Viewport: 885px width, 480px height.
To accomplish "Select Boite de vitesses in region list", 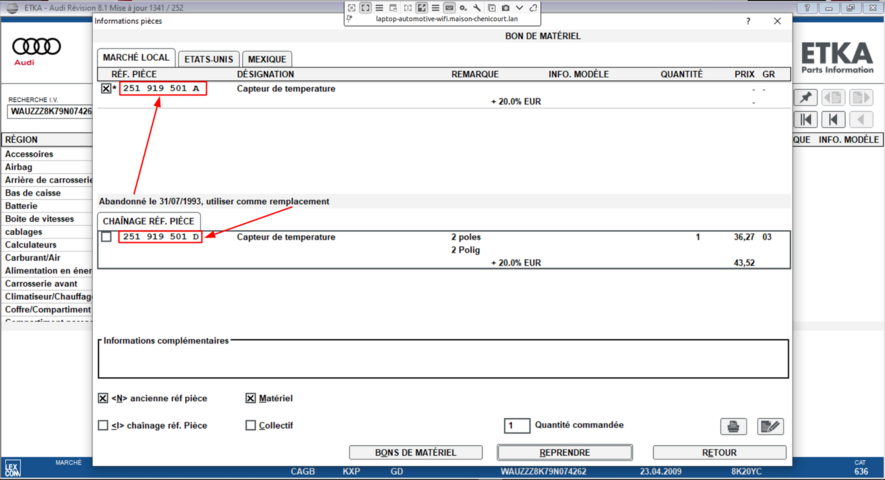I will pyautogui.click(x=40, y=219).
